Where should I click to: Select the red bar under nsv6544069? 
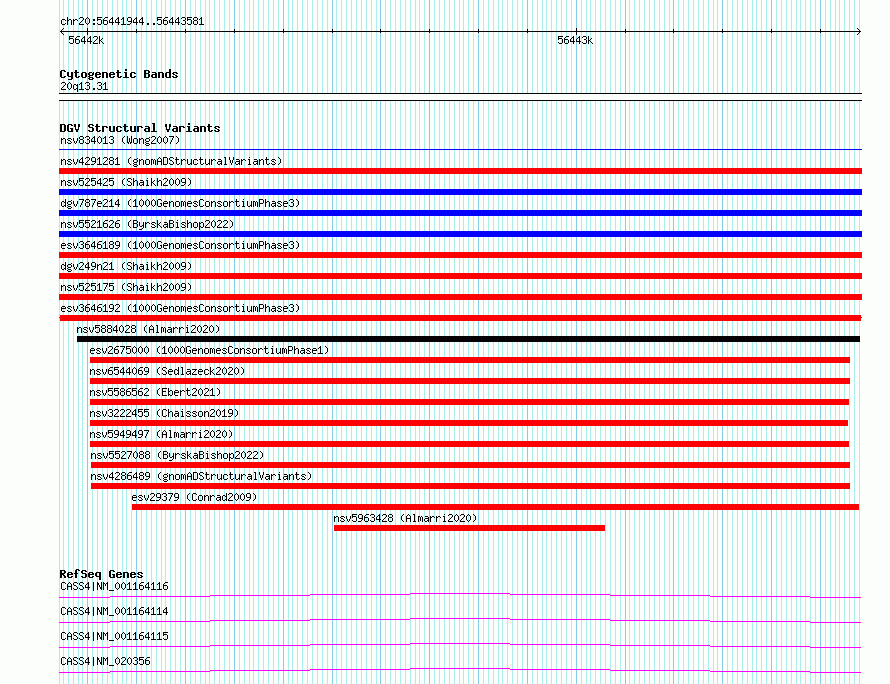point(469,381)
